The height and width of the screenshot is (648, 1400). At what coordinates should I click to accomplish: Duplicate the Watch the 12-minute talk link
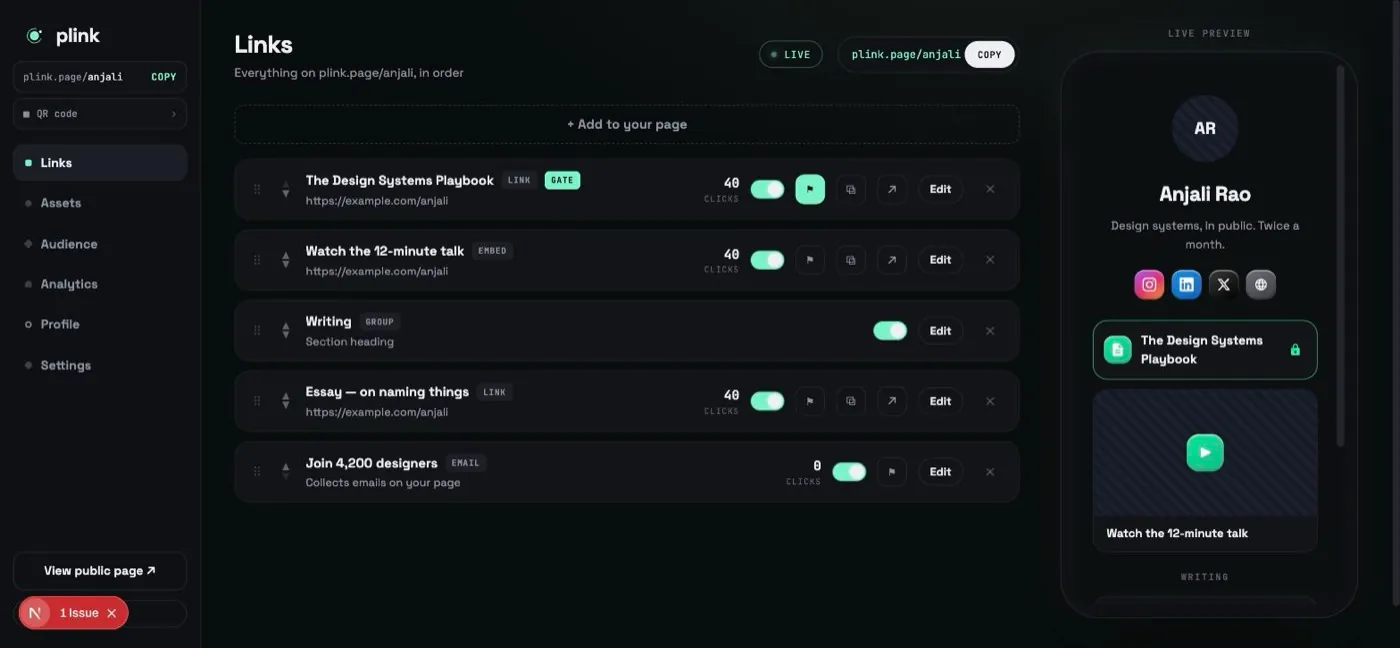click(851, 260)
